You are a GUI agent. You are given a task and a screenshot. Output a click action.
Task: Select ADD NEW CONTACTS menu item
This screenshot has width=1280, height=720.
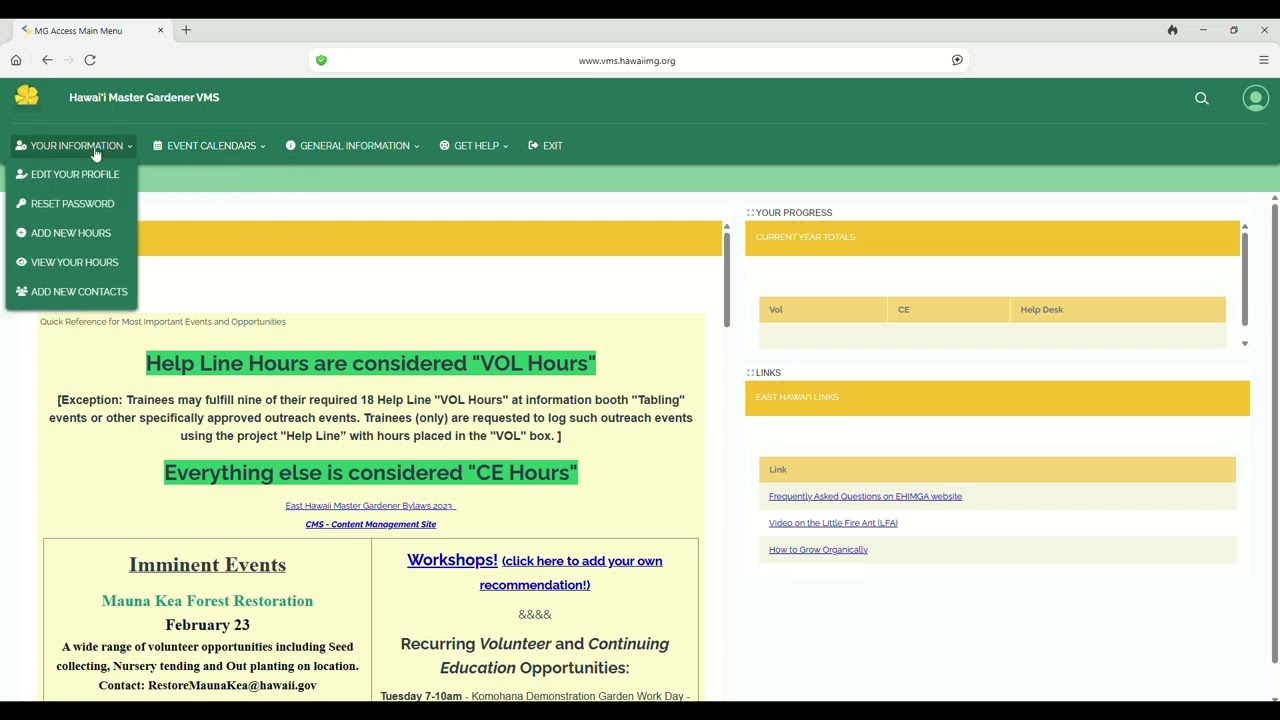coord(72,292)
